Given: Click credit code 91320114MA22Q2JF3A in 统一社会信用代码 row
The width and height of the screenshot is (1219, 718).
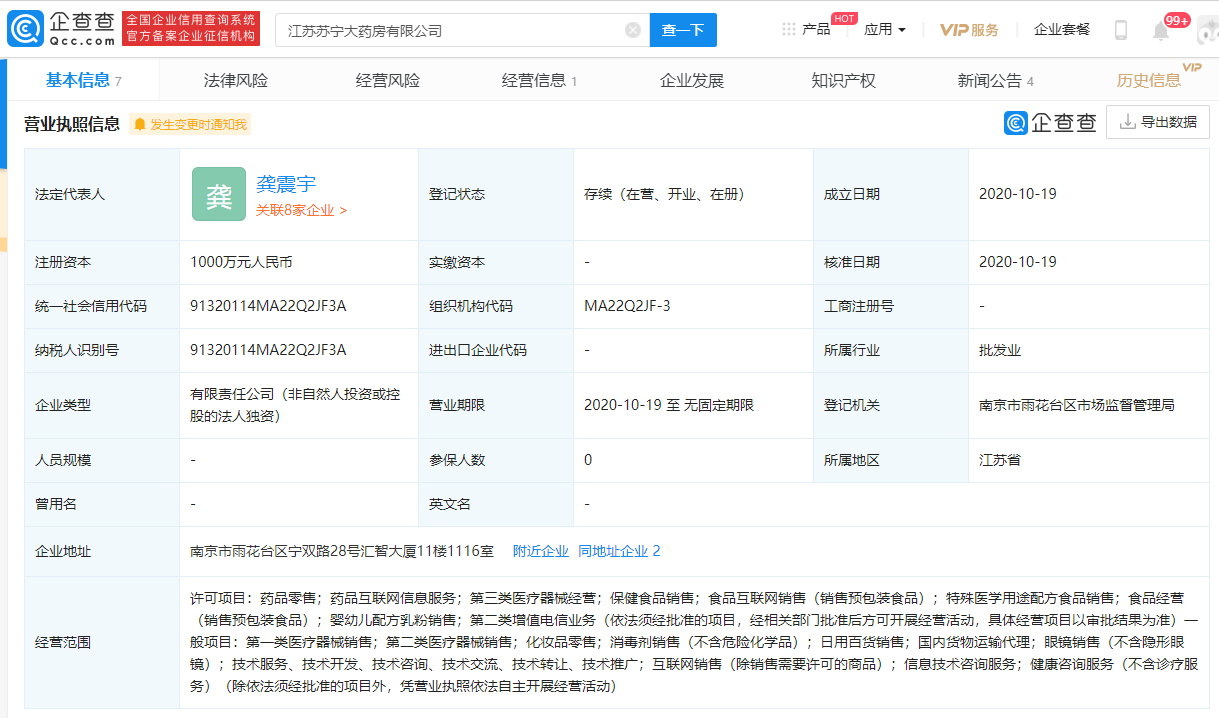Looking at the screenshot, I should click(268, 306).
